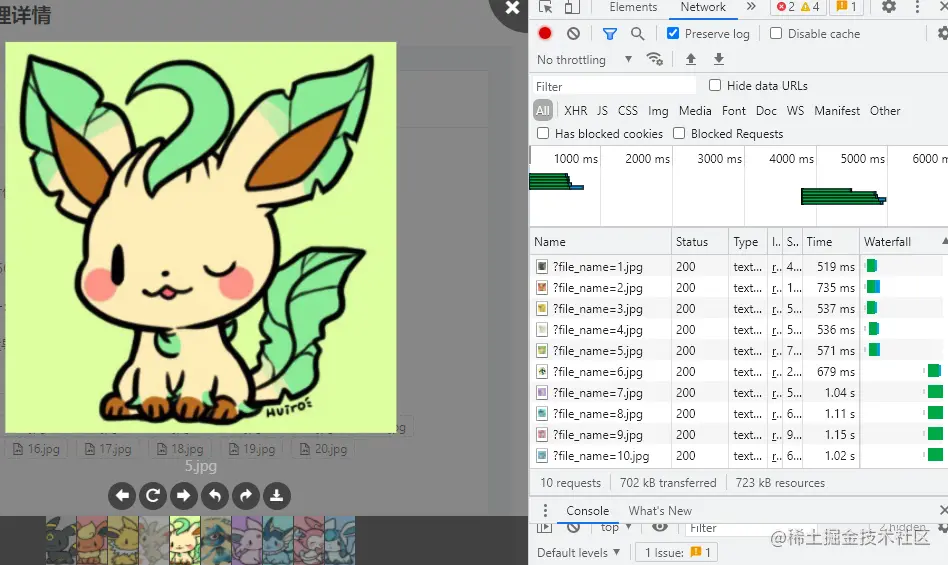948x565 pixels.
Task: Click the Import HAR file upload icon
Action: pyautogui.click(x=690, y=59)
